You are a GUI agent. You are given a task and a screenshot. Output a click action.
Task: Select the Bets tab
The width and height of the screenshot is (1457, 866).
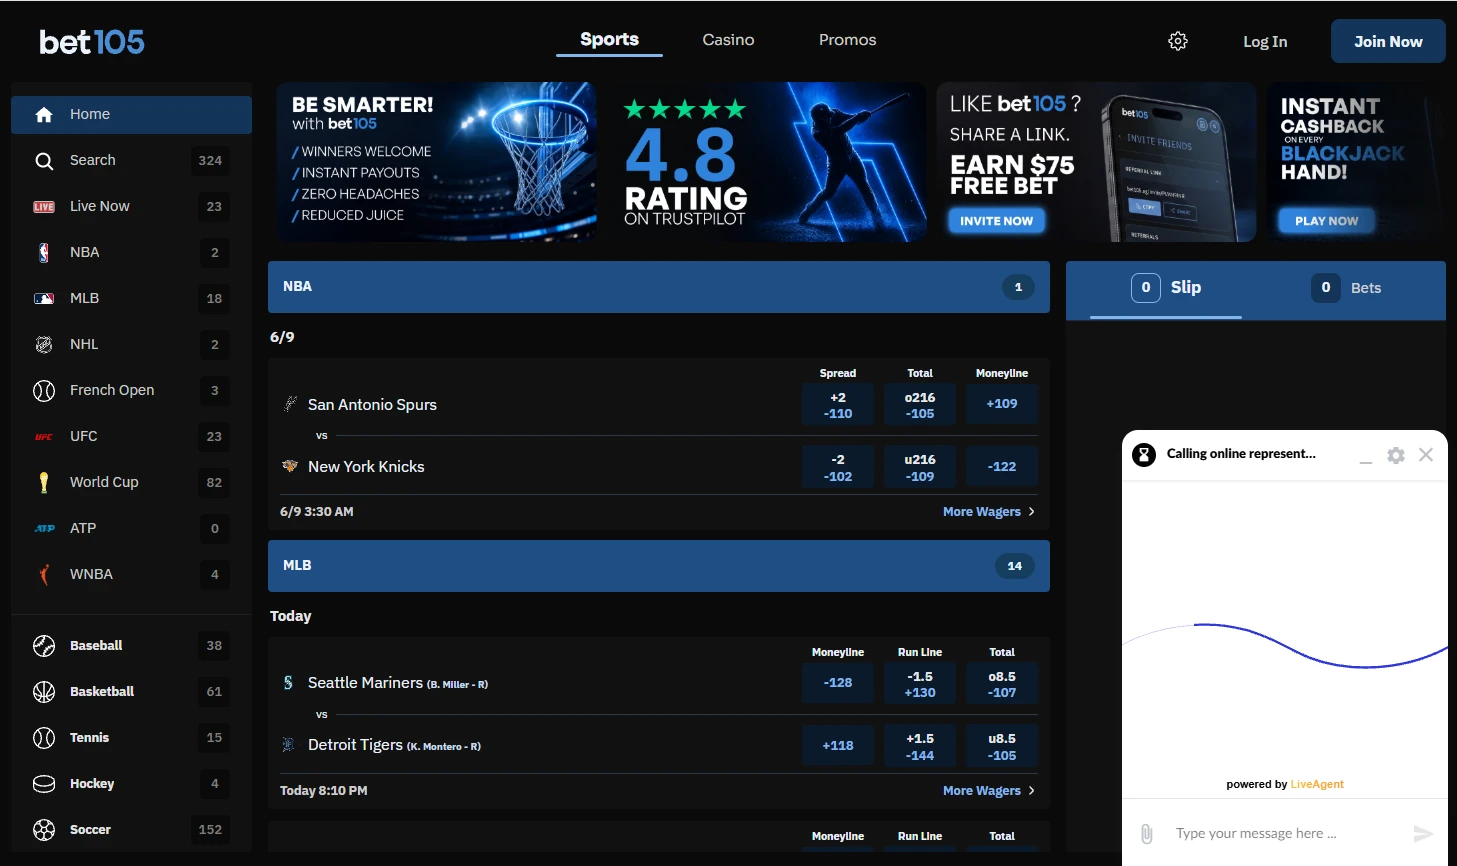[1346, 288]
